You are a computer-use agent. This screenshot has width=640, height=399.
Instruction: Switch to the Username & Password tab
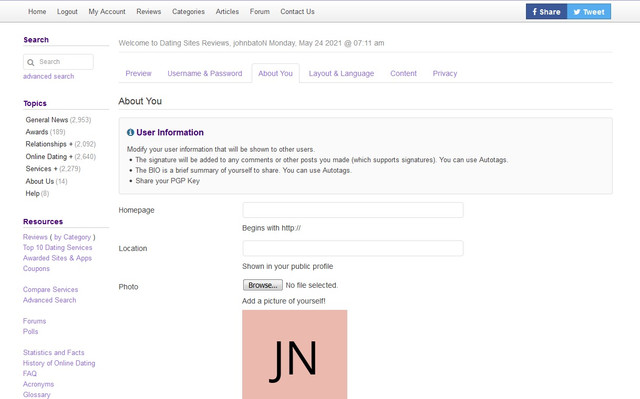(205, 73)
